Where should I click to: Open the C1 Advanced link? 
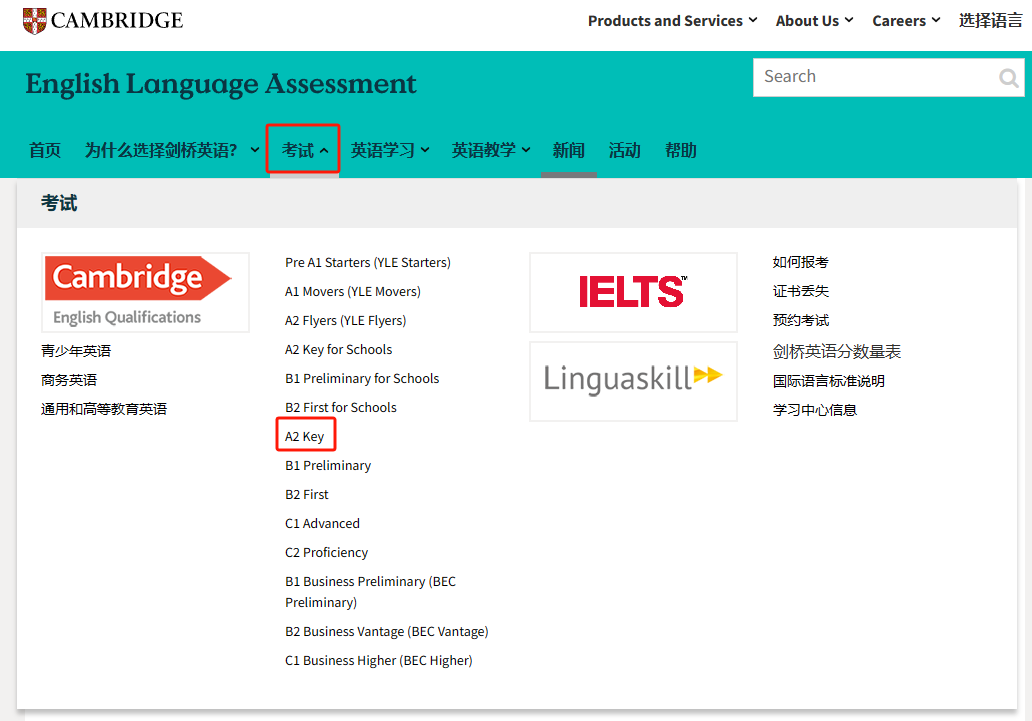coord(322,523)
